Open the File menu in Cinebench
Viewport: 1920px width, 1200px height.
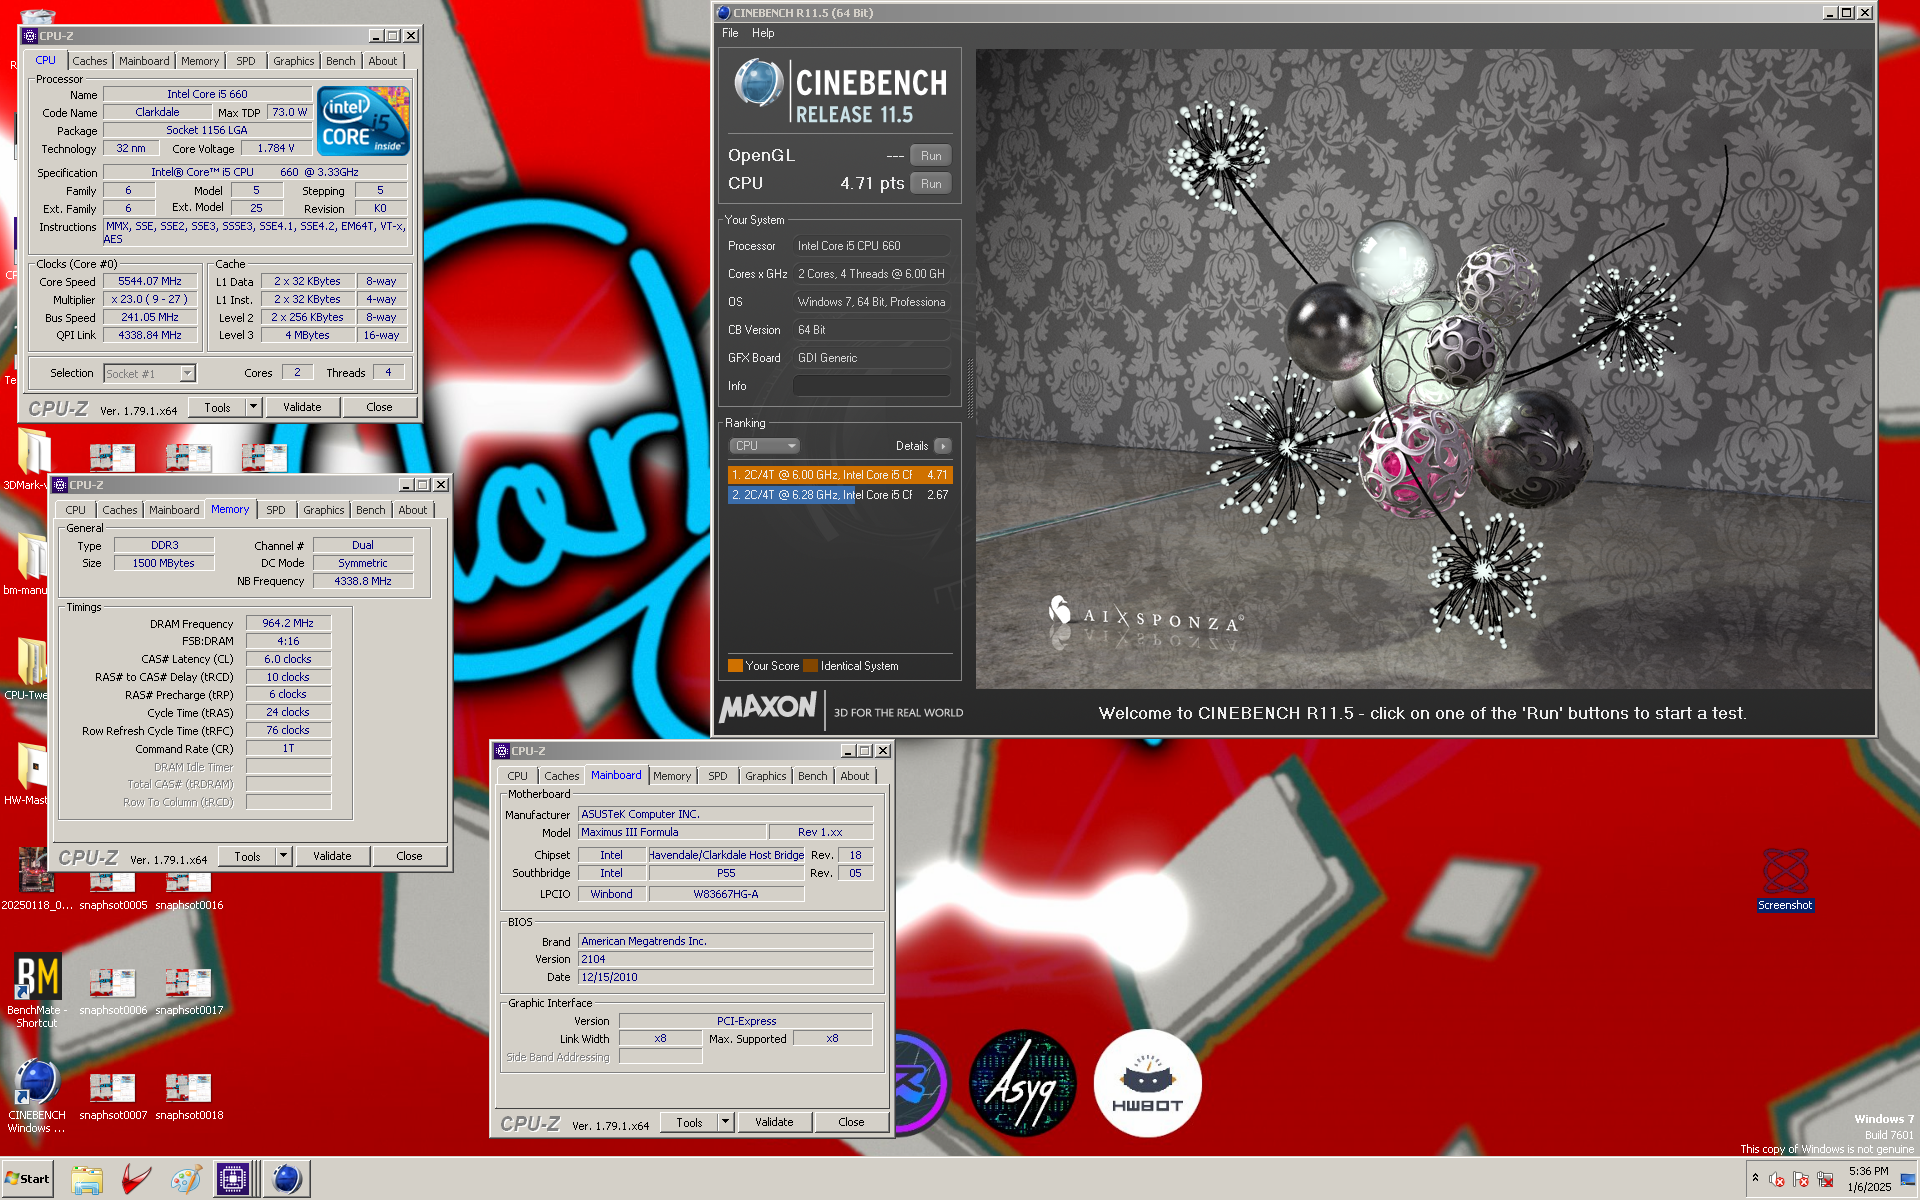coord(730,33)
